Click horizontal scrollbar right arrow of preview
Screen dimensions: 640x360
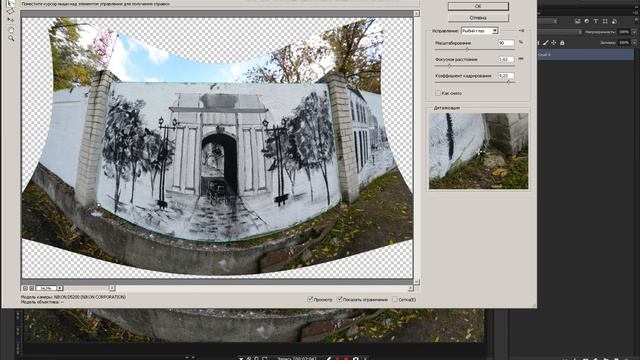pyautogui.click(x=411, y=288)
